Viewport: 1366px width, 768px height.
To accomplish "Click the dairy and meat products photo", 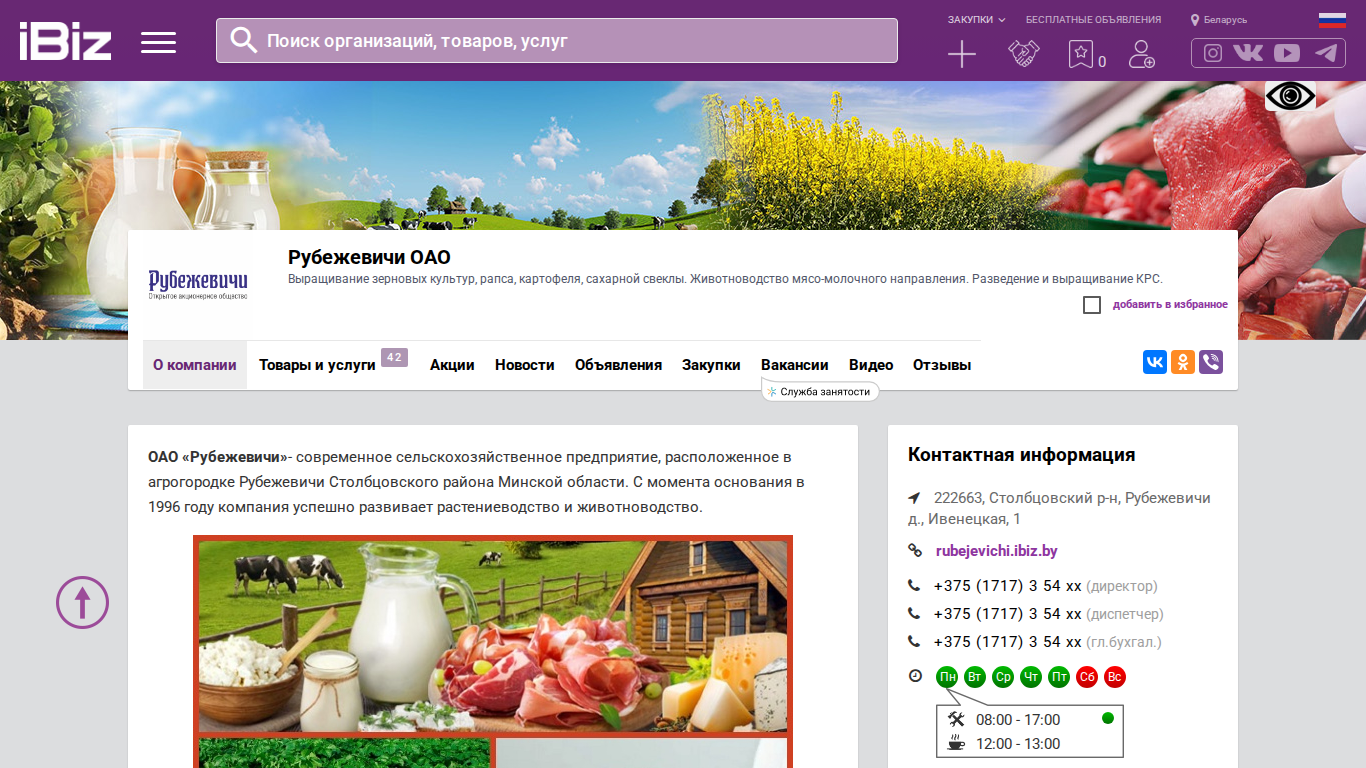I will pyautogui.click(x=493, y=636).
